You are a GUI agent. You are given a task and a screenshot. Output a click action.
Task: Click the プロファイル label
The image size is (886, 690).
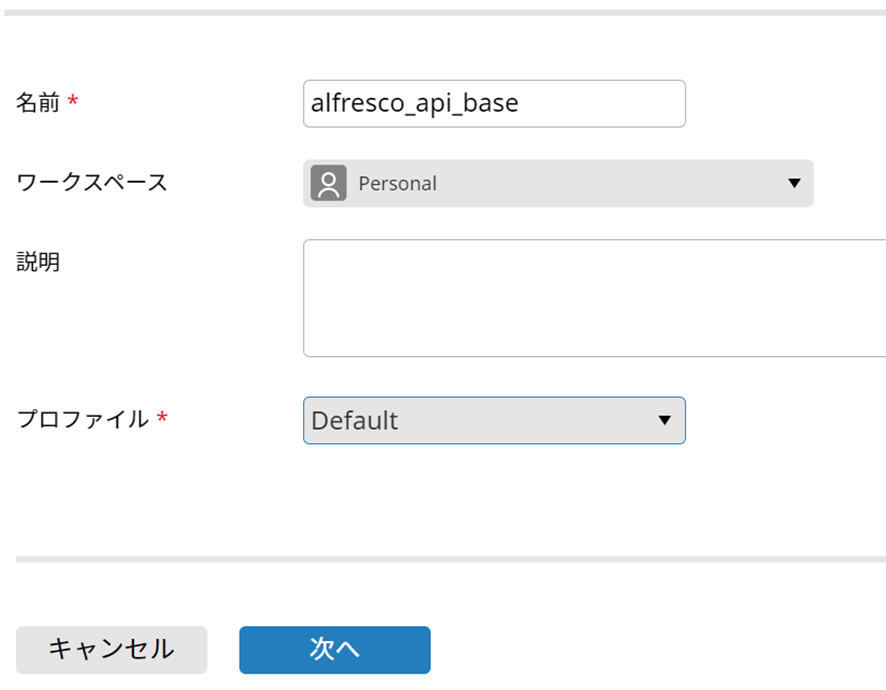pos(83,419)
